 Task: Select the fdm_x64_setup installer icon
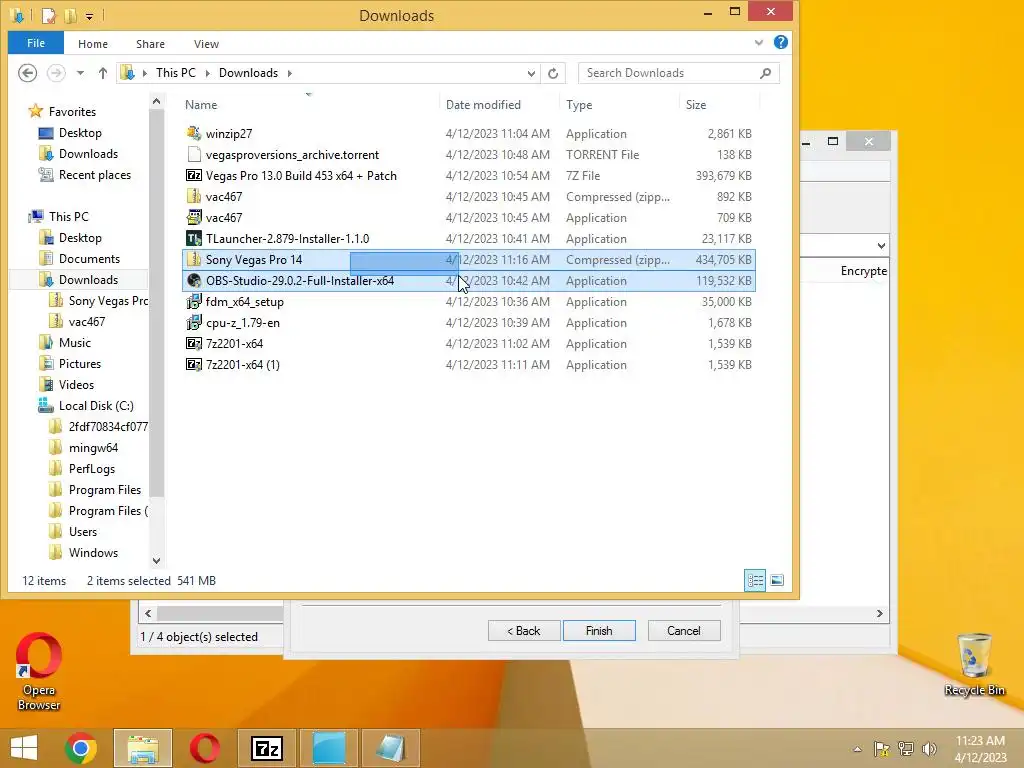coord(194,302)
